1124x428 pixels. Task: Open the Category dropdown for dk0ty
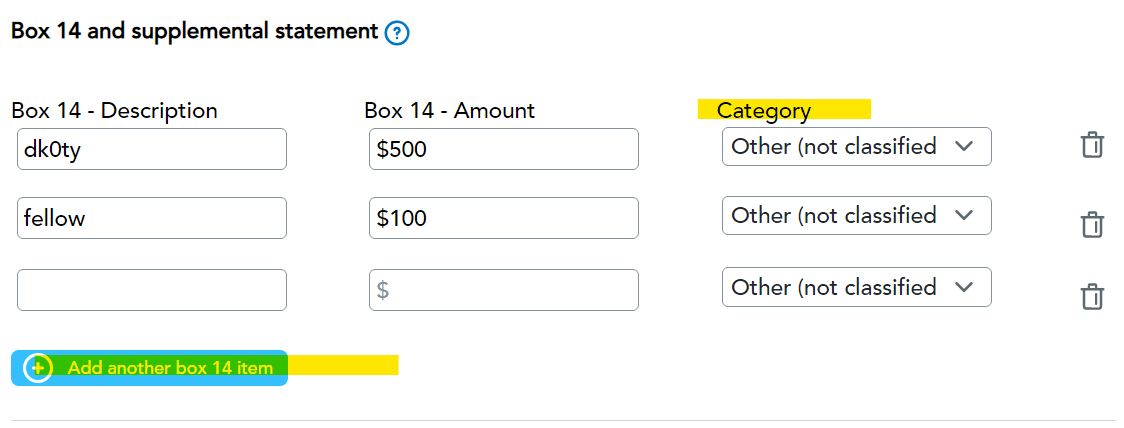tap(856, 146)
